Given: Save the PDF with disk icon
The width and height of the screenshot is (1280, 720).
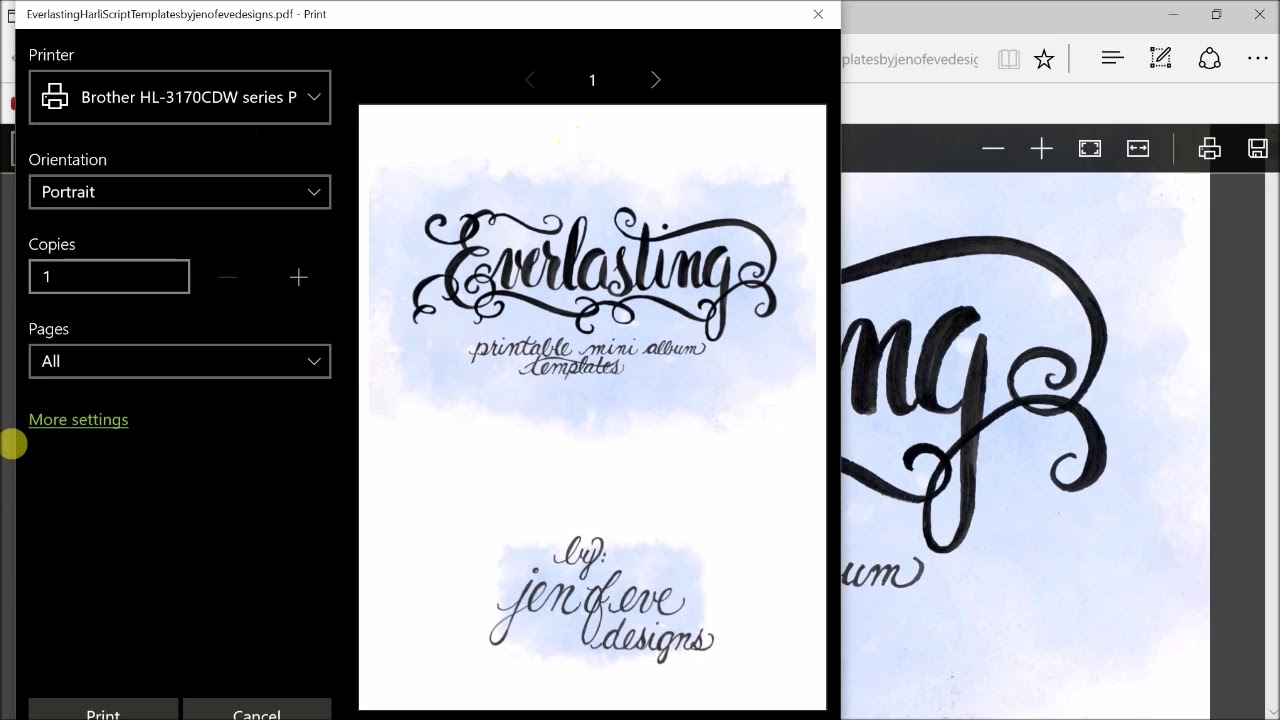Looking at the screenshot, I should (1258, 149).
